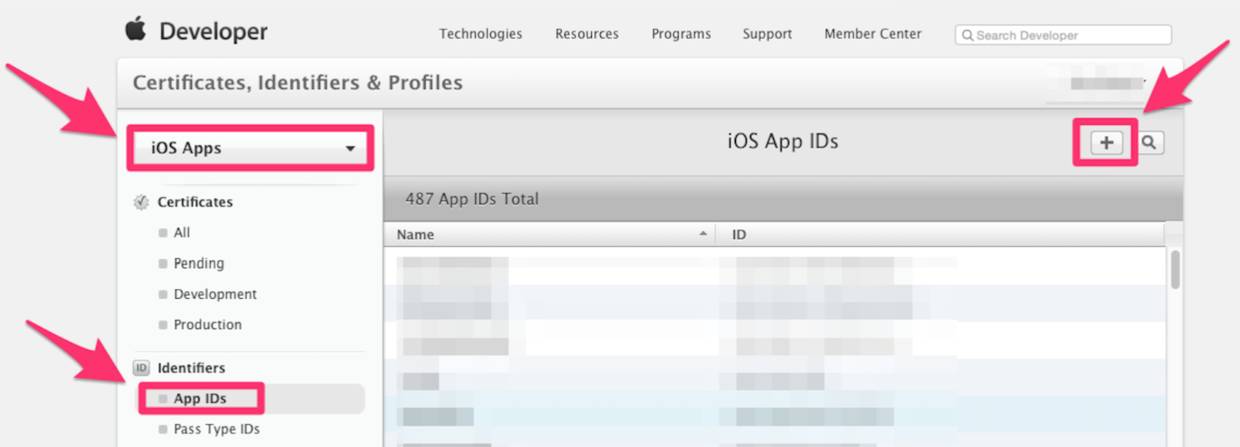Select Pending certificates
1240x447 pixels.
pyautogui.click(x=198, y=263)
